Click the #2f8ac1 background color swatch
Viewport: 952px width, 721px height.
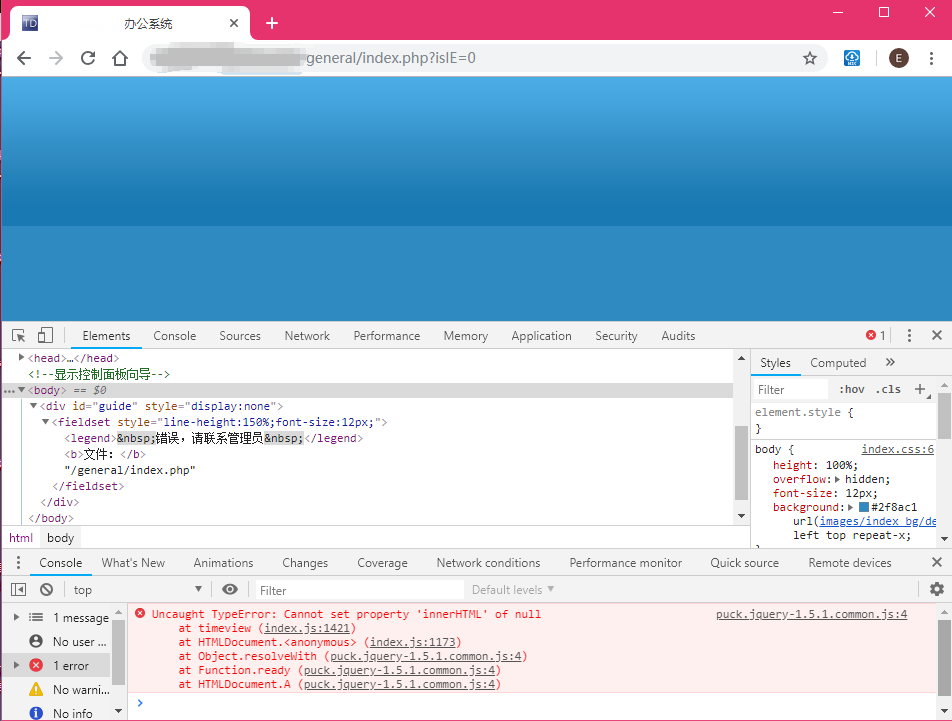pos(864,508)
